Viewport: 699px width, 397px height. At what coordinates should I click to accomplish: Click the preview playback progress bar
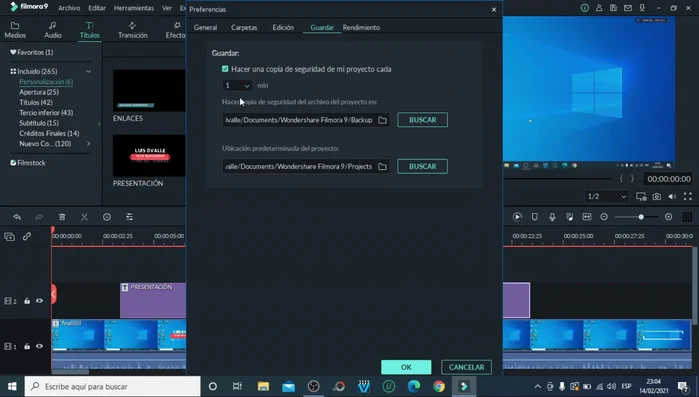(557, 179)
